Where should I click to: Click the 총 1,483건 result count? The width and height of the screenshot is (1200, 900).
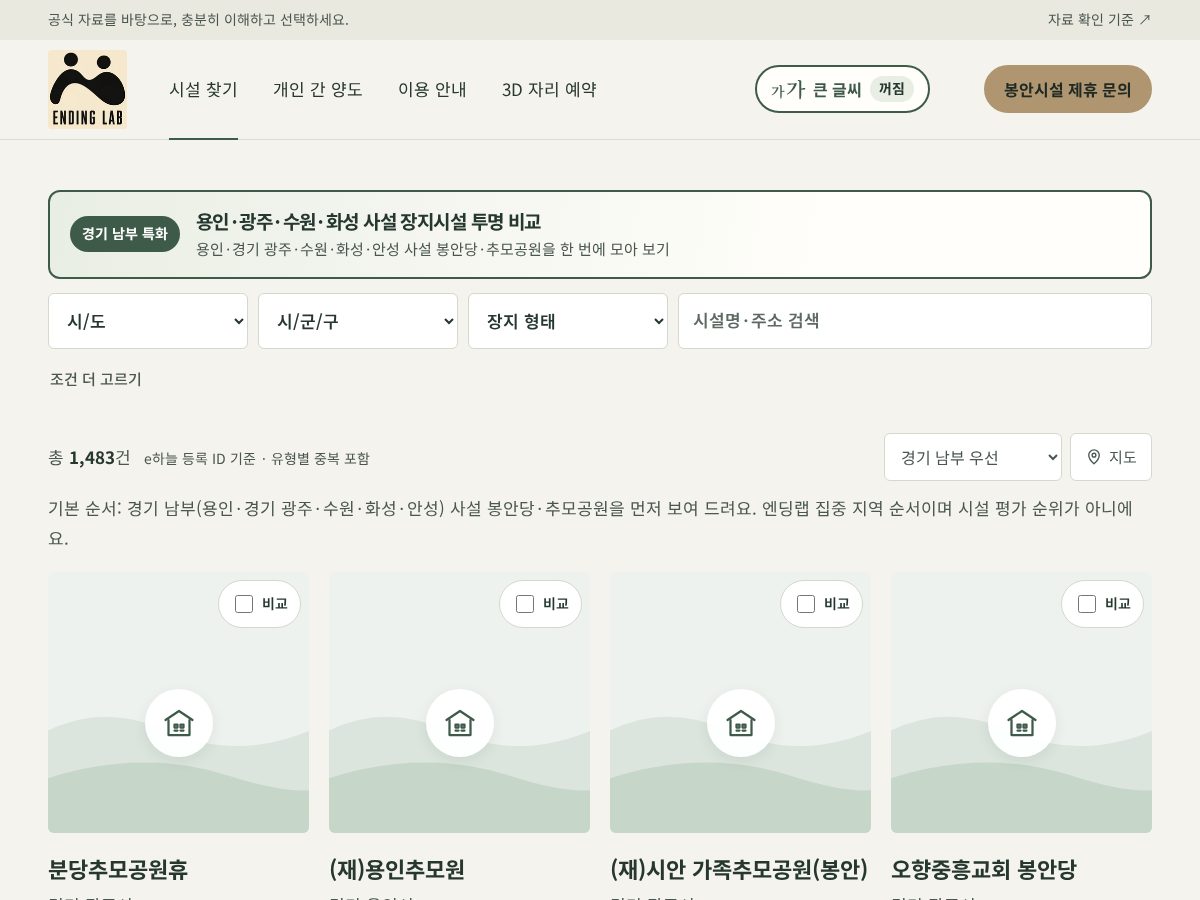(89, 457)
